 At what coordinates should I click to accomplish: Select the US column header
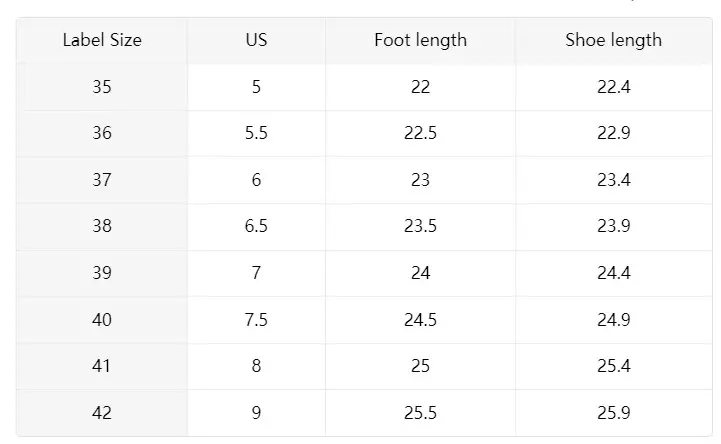256,40
